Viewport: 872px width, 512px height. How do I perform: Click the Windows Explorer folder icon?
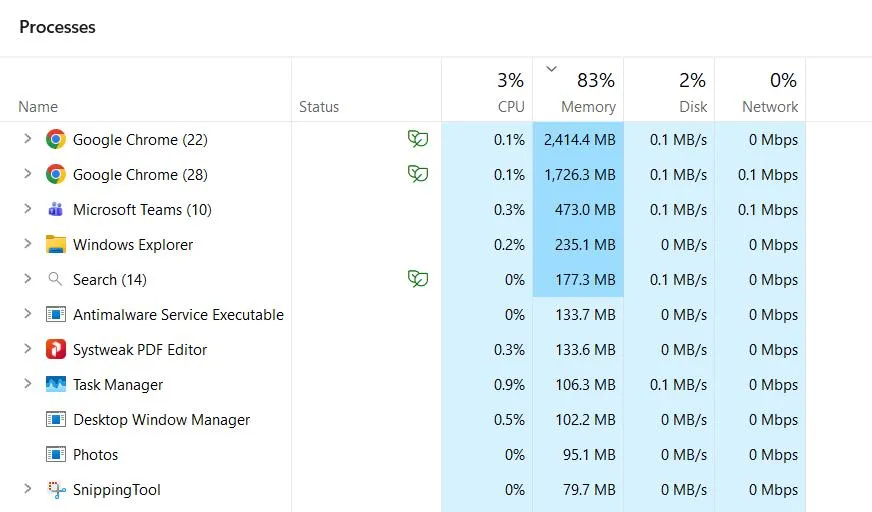tap(56, 244)
